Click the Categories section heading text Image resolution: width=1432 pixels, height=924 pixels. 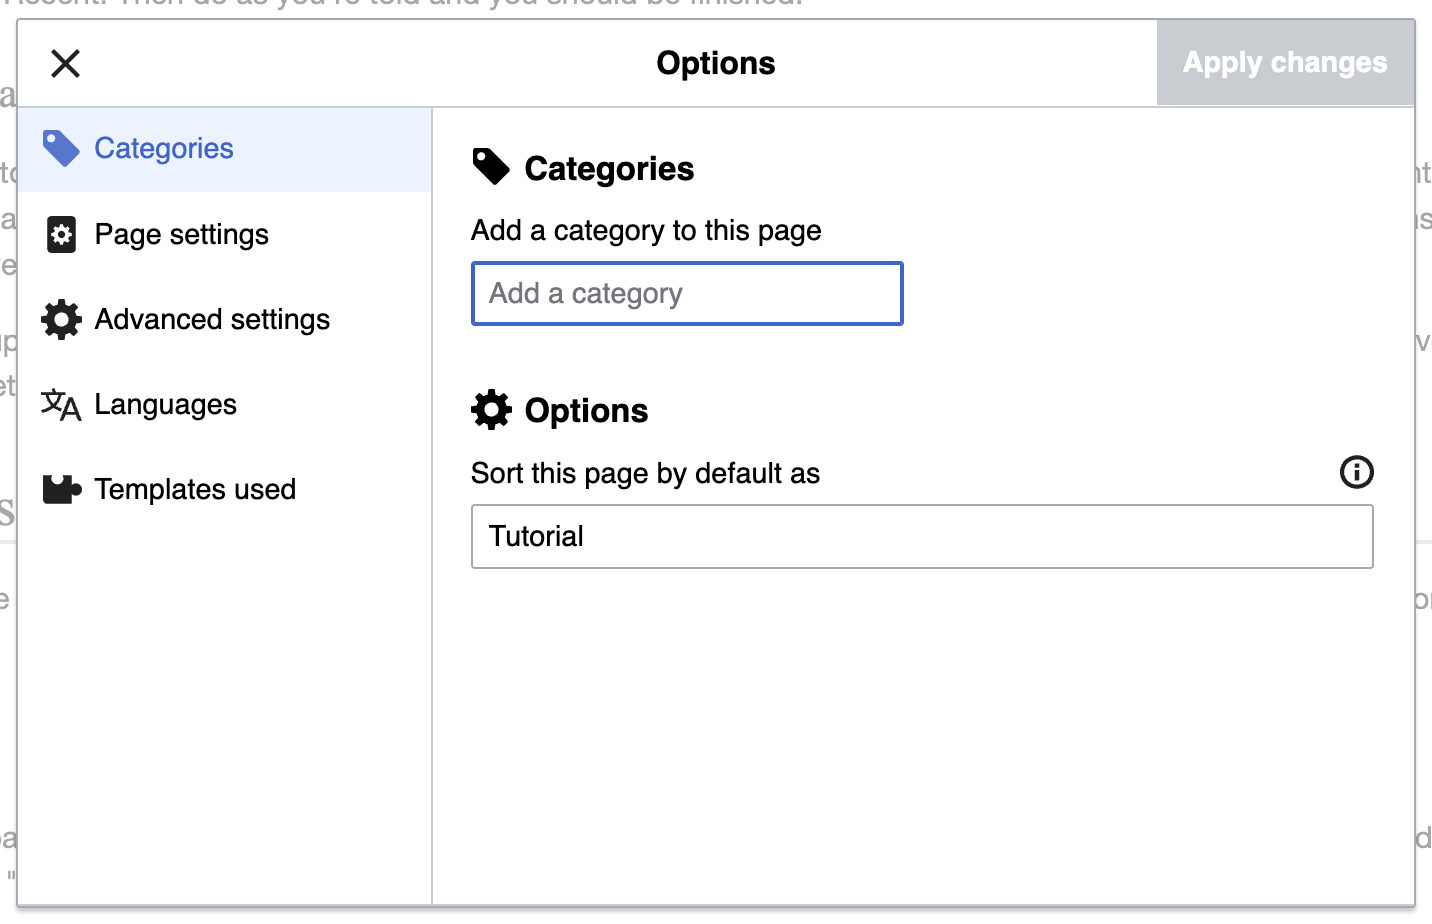point(609,169)
